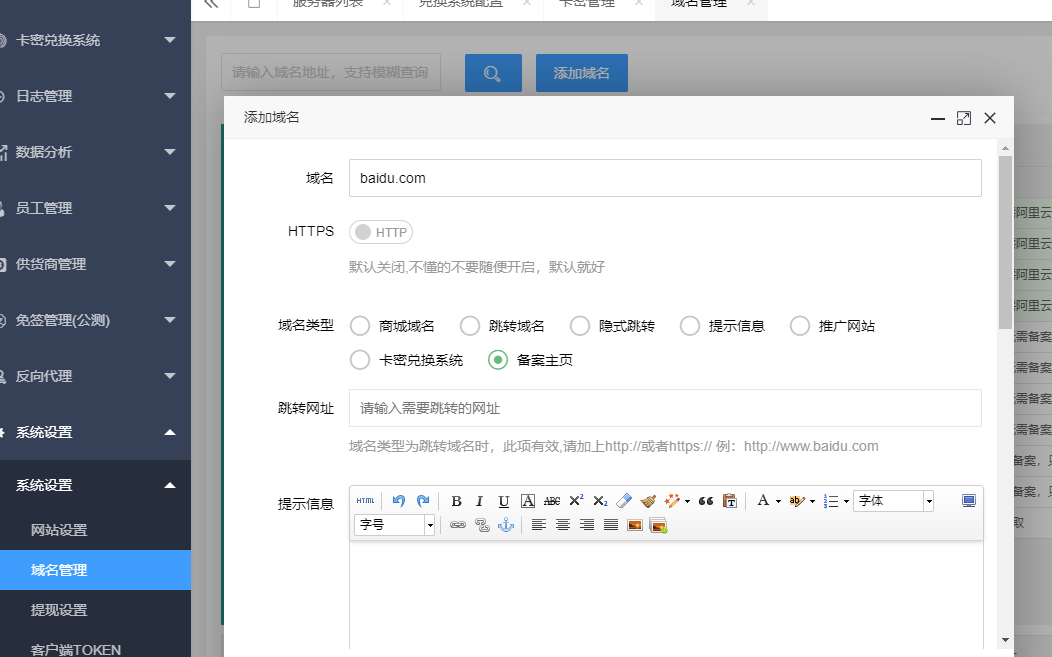Expand 员工管理 sidebar menu
This screenshot has height=657, width=1052.
pos(95,208)
